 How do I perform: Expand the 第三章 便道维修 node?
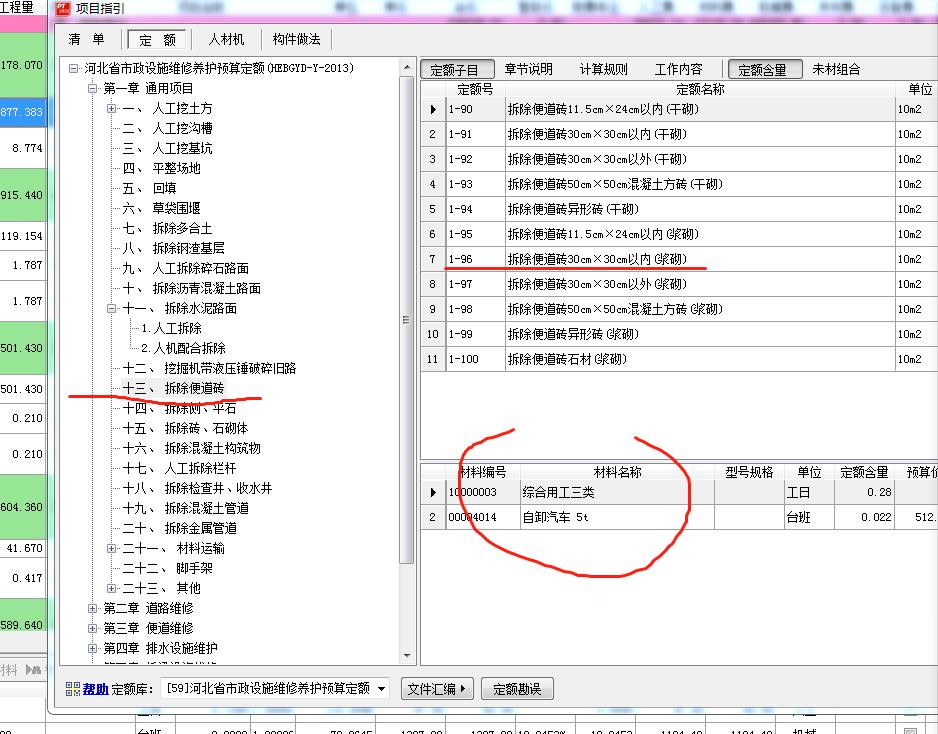tap(93, 629)
